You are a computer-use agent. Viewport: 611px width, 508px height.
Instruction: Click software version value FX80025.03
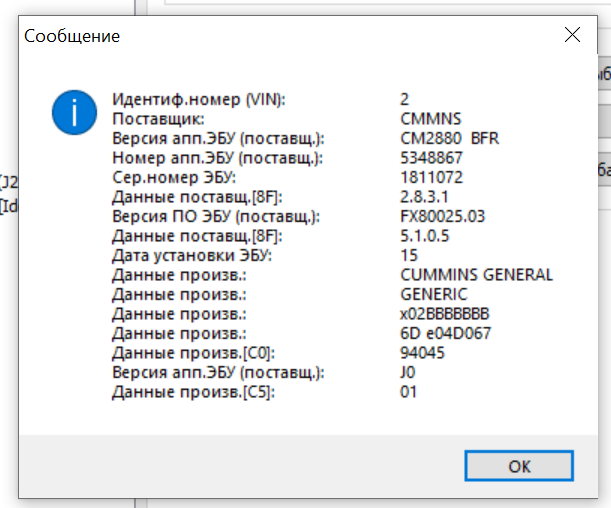pyautogui.click(x=442, y=216)
